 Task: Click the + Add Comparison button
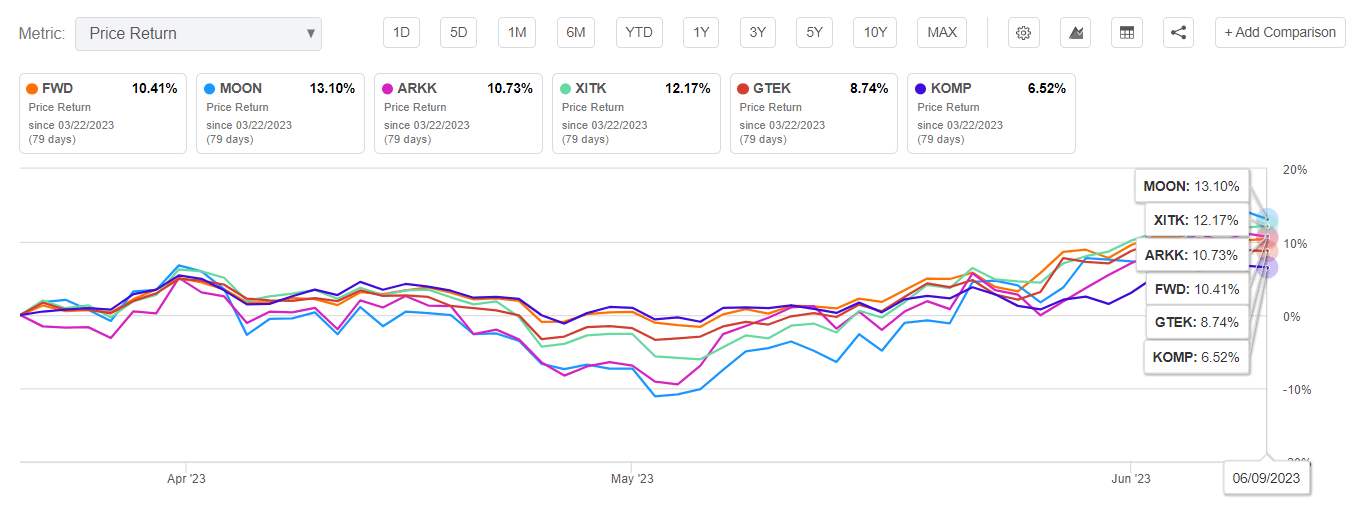[1279, 32]
